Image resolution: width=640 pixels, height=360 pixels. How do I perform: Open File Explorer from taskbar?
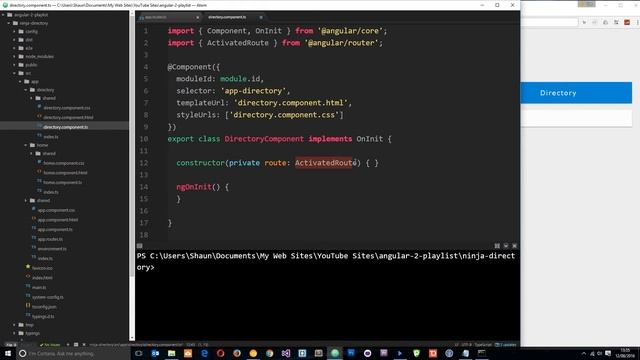click(x=171, y=353)
